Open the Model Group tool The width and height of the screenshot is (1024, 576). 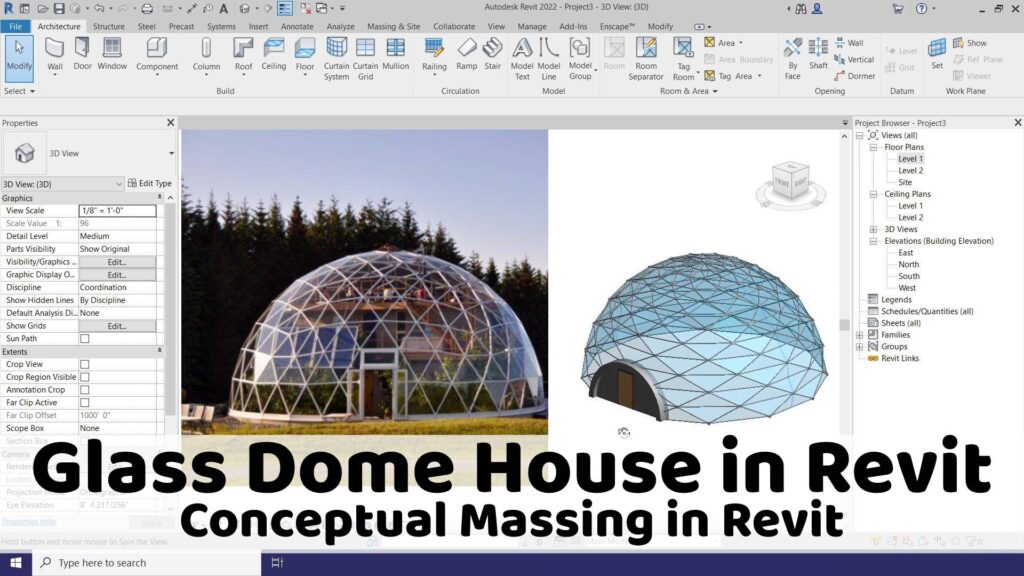tap(580, 59)
